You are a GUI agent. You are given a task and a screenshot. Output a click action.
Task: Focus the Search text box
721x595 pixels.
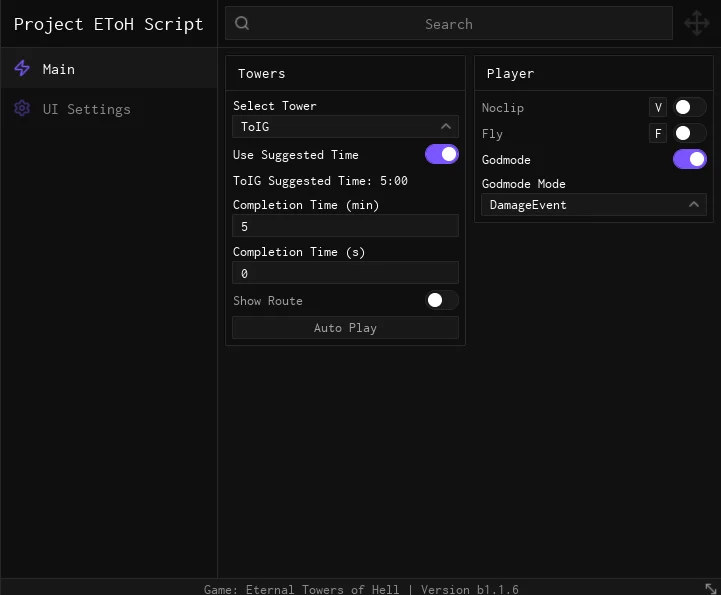click(449, 23)
